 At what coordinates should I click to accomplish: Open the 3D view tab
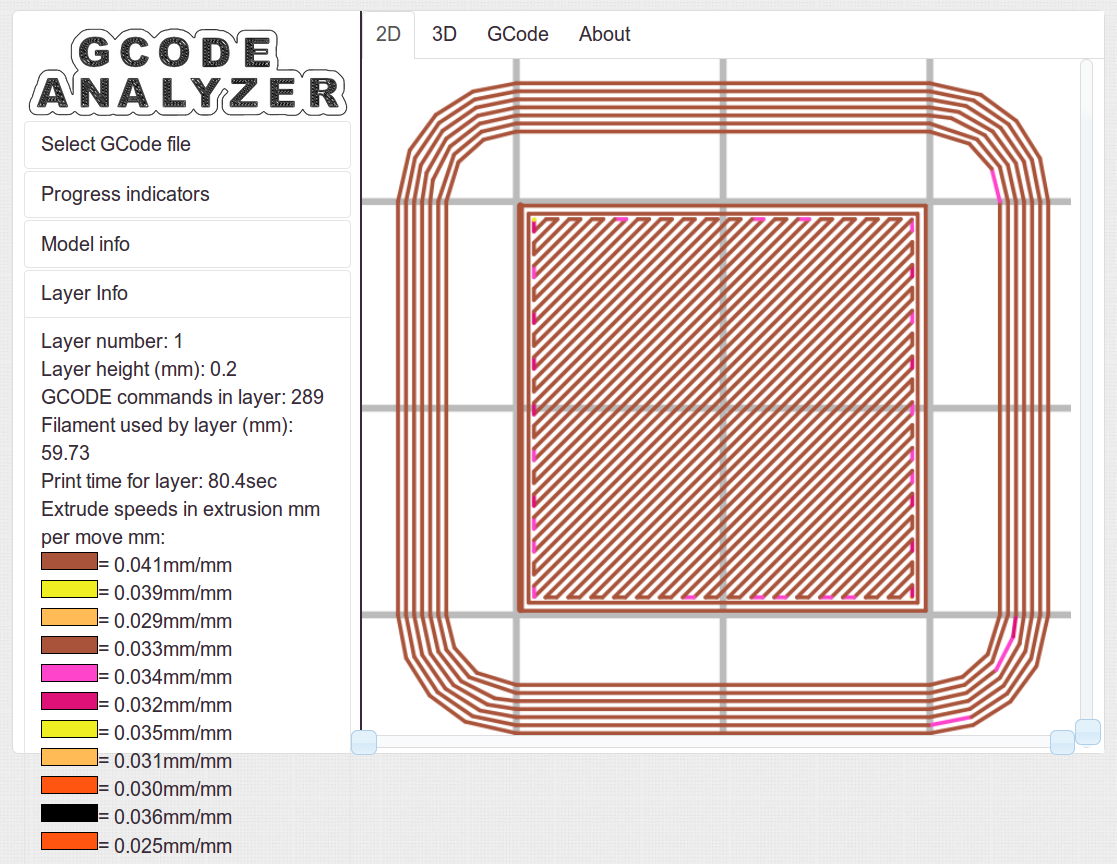pos(444,34)
